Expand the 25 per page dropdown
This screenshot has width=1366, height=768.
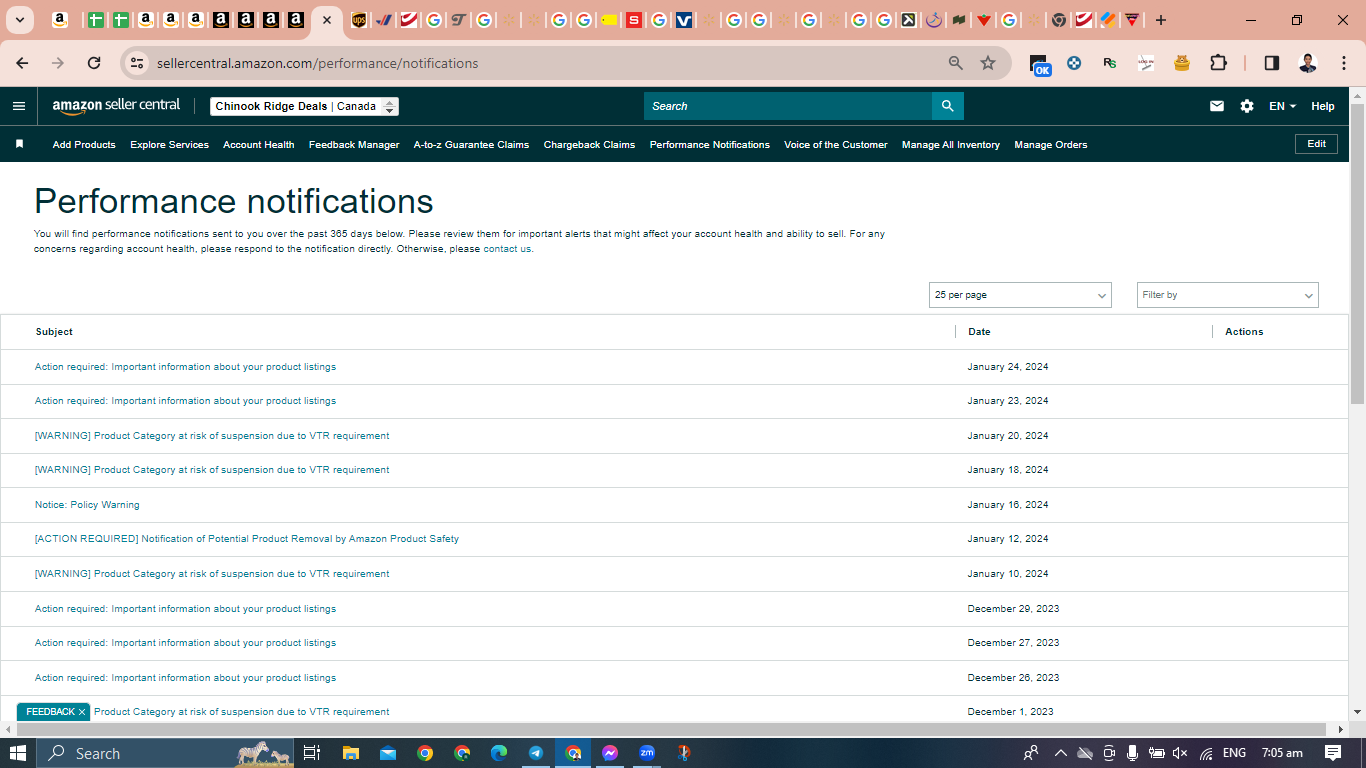tap(1020, 295)
